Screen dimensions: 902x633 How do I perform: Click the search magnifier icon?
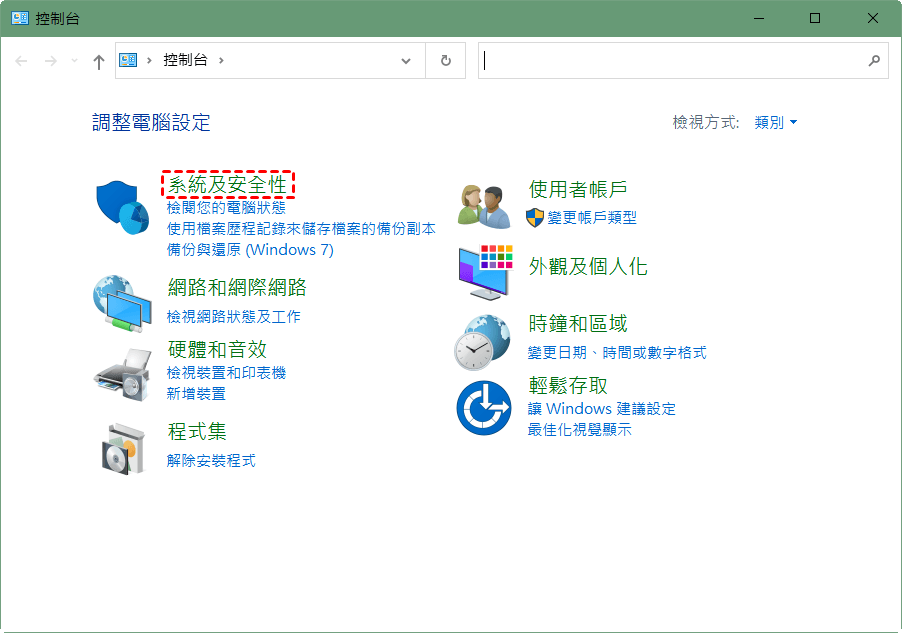click(874, 60)
